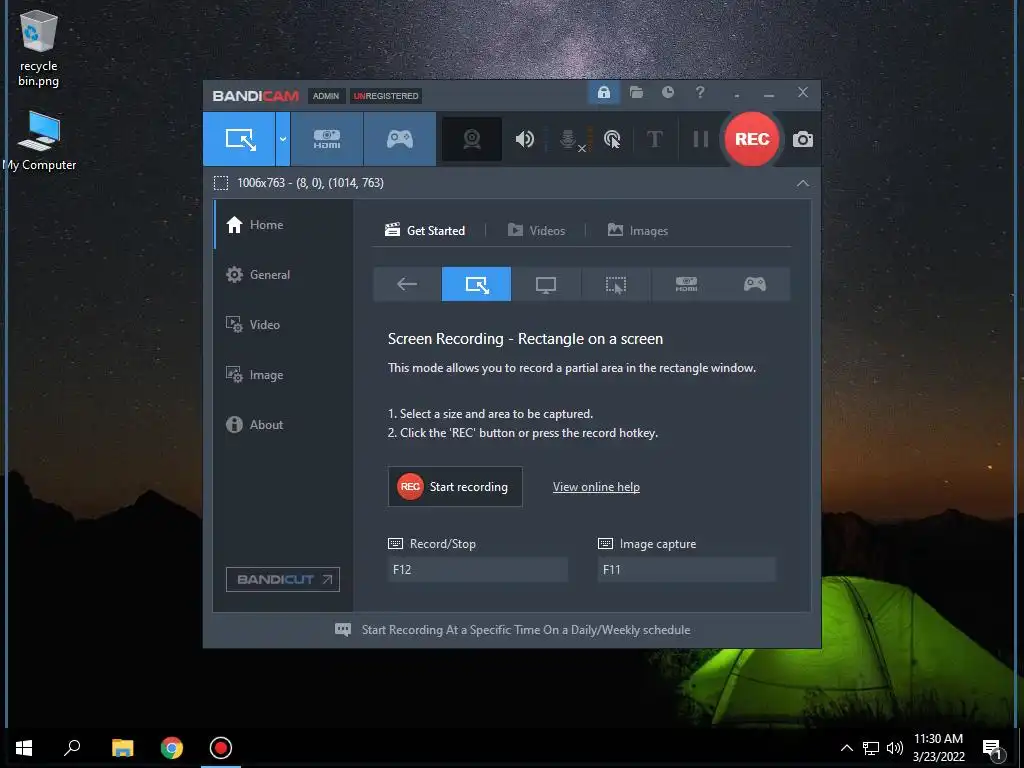Open Google Chrome from the taskbar

tap(172, 748)
